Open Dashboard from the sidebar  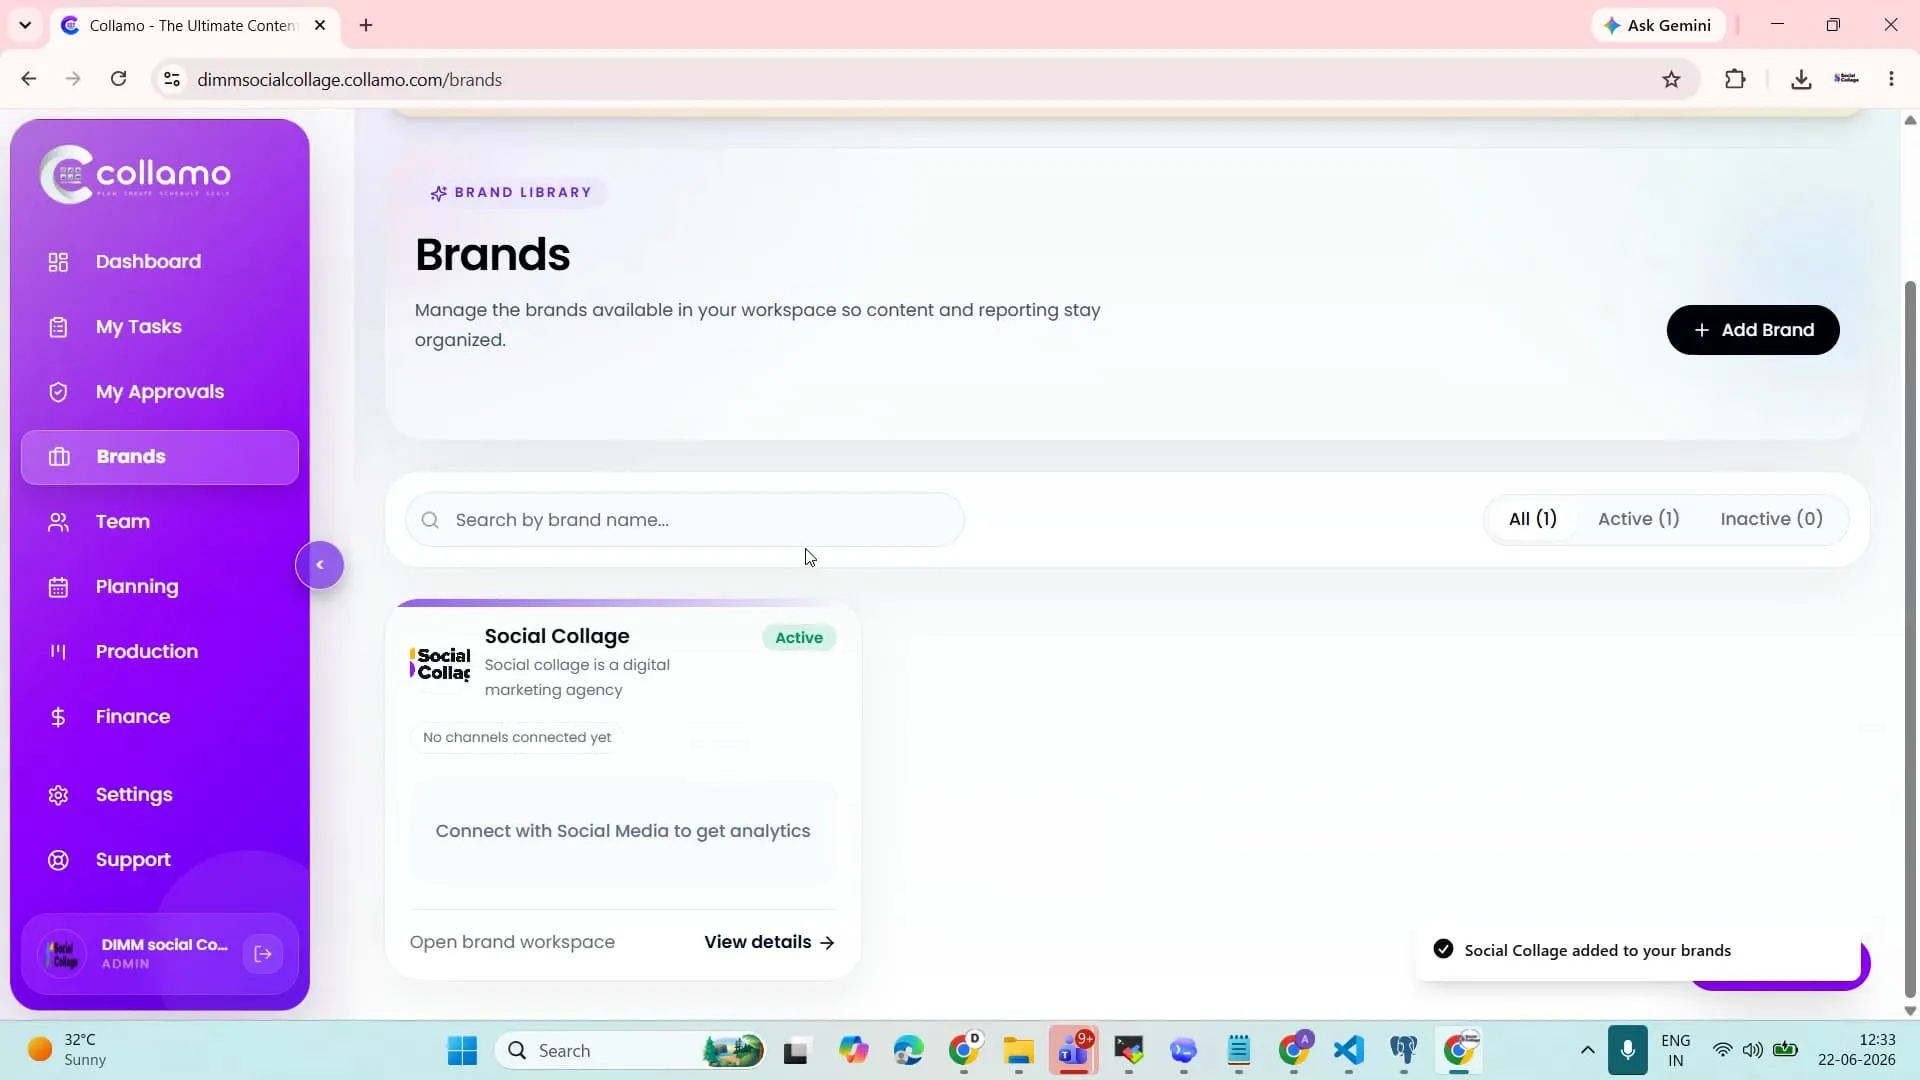point(159,261)
